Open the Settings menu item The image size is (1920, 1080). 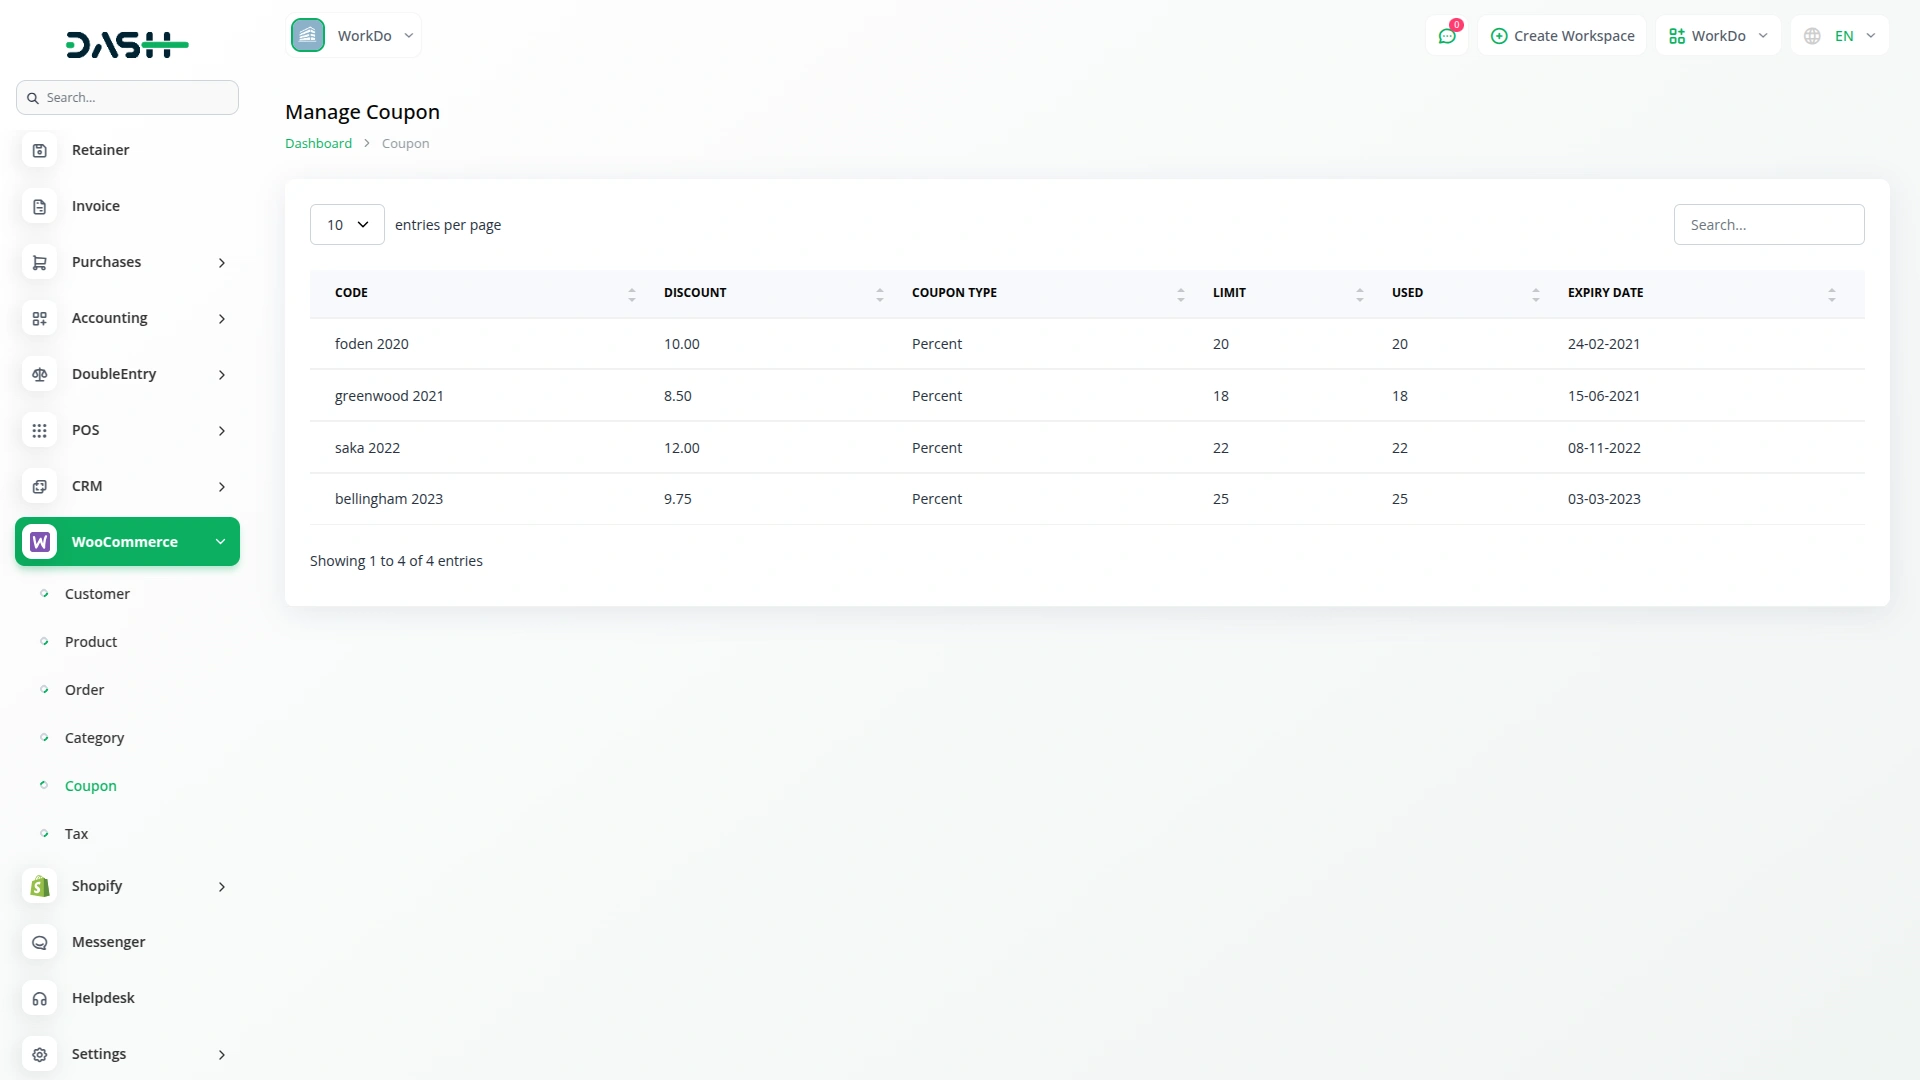pyautogui.click(x=99, y=1054)
